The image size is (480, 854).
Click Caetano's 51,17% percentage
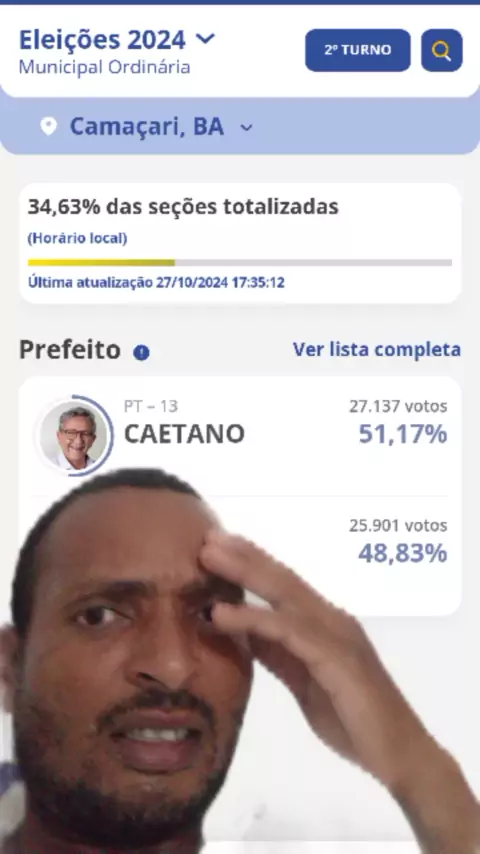(403, 434)
